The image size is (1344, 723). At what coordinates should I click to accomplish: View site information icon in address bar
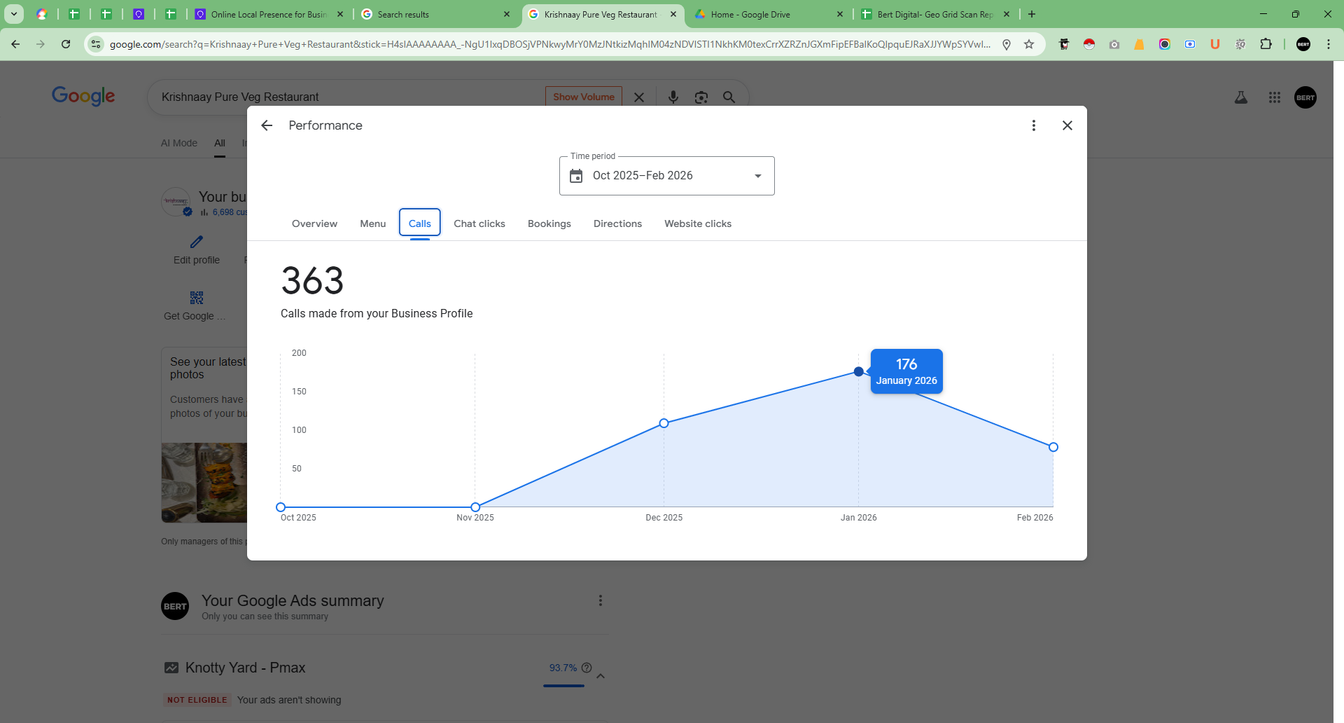click(x=96, y=44)
